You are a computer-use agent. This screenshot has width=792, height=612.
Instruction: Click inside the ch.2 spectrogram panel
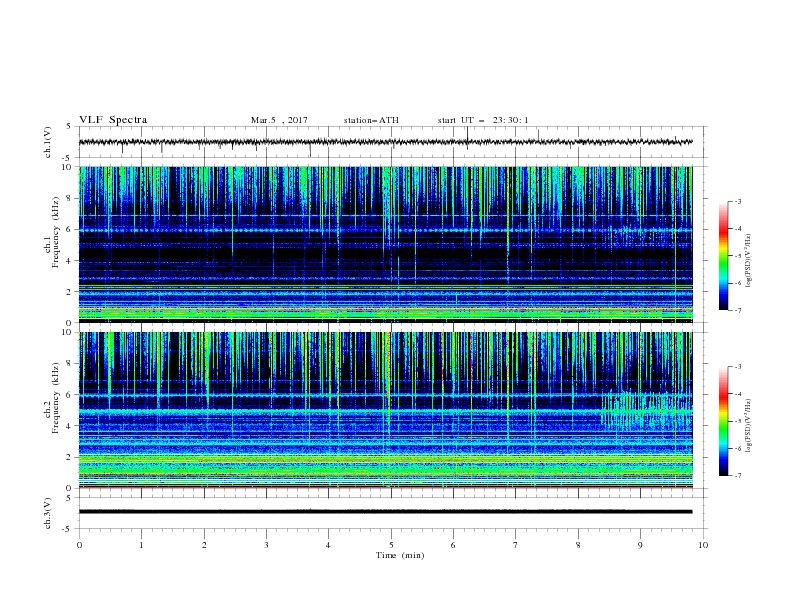click(x=385, y=410)
